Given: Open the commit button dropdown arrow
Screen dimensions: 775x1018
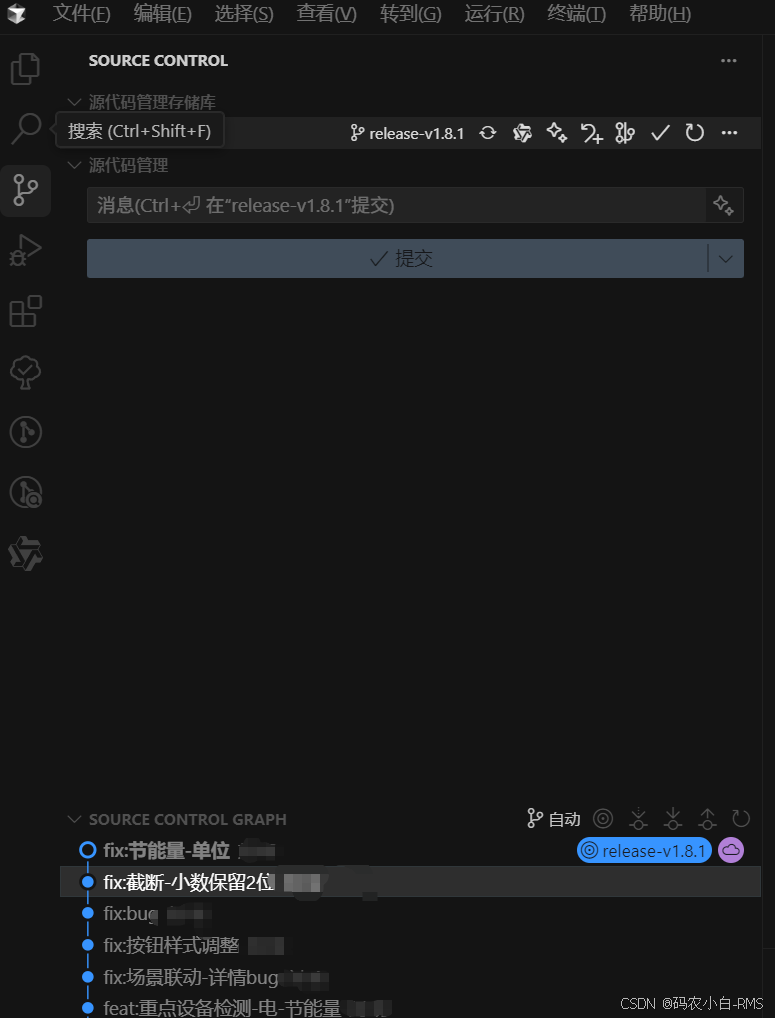Looking at the screenshot, I should 726,258.
